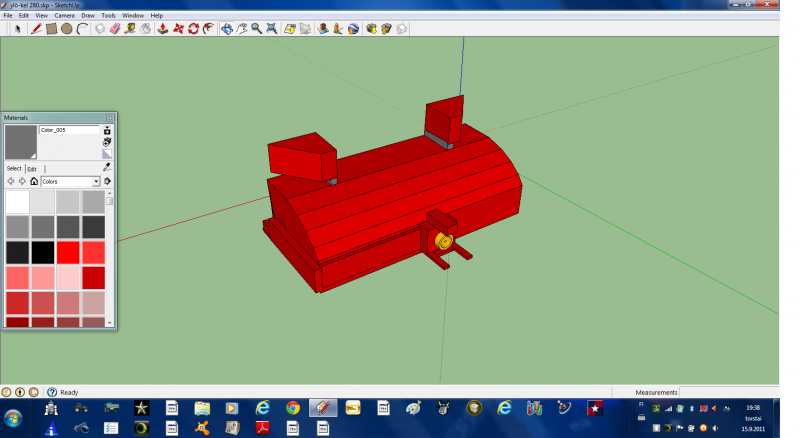Screen dimensions: 800x438
Task: Select the pink Eraser tool
Action: [115, 29]
